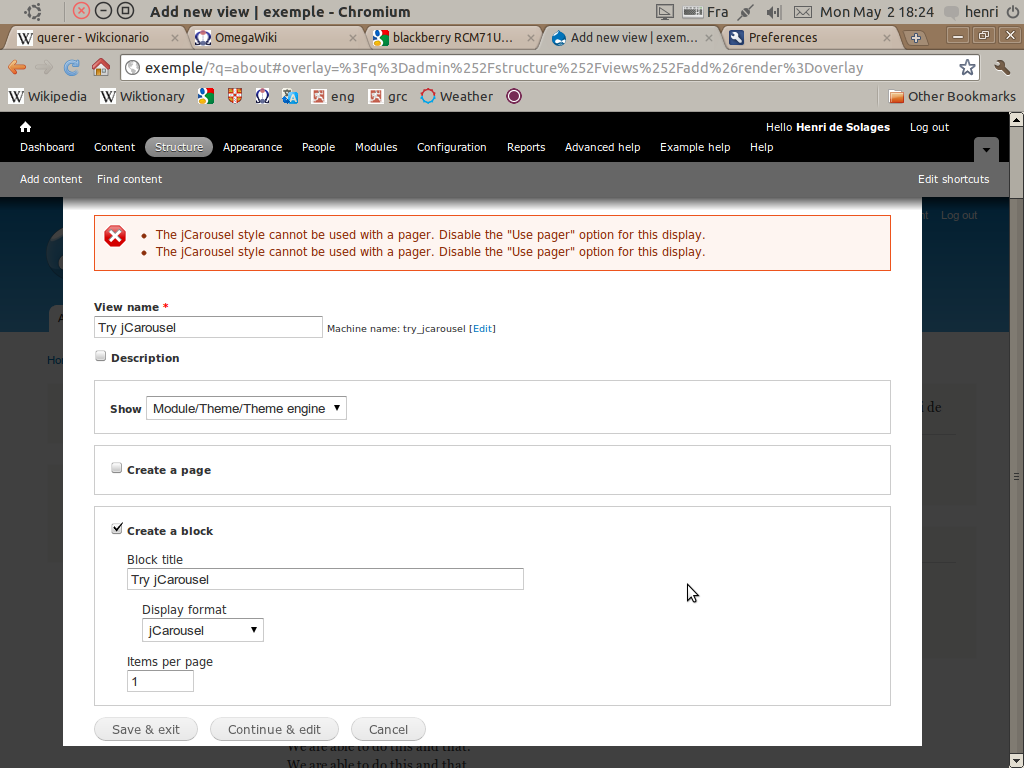The height and width of the screenshot is (768, 1024).
Task: Click the Continue & edit button
Action: pyautogui.click(x=274, y=729)
